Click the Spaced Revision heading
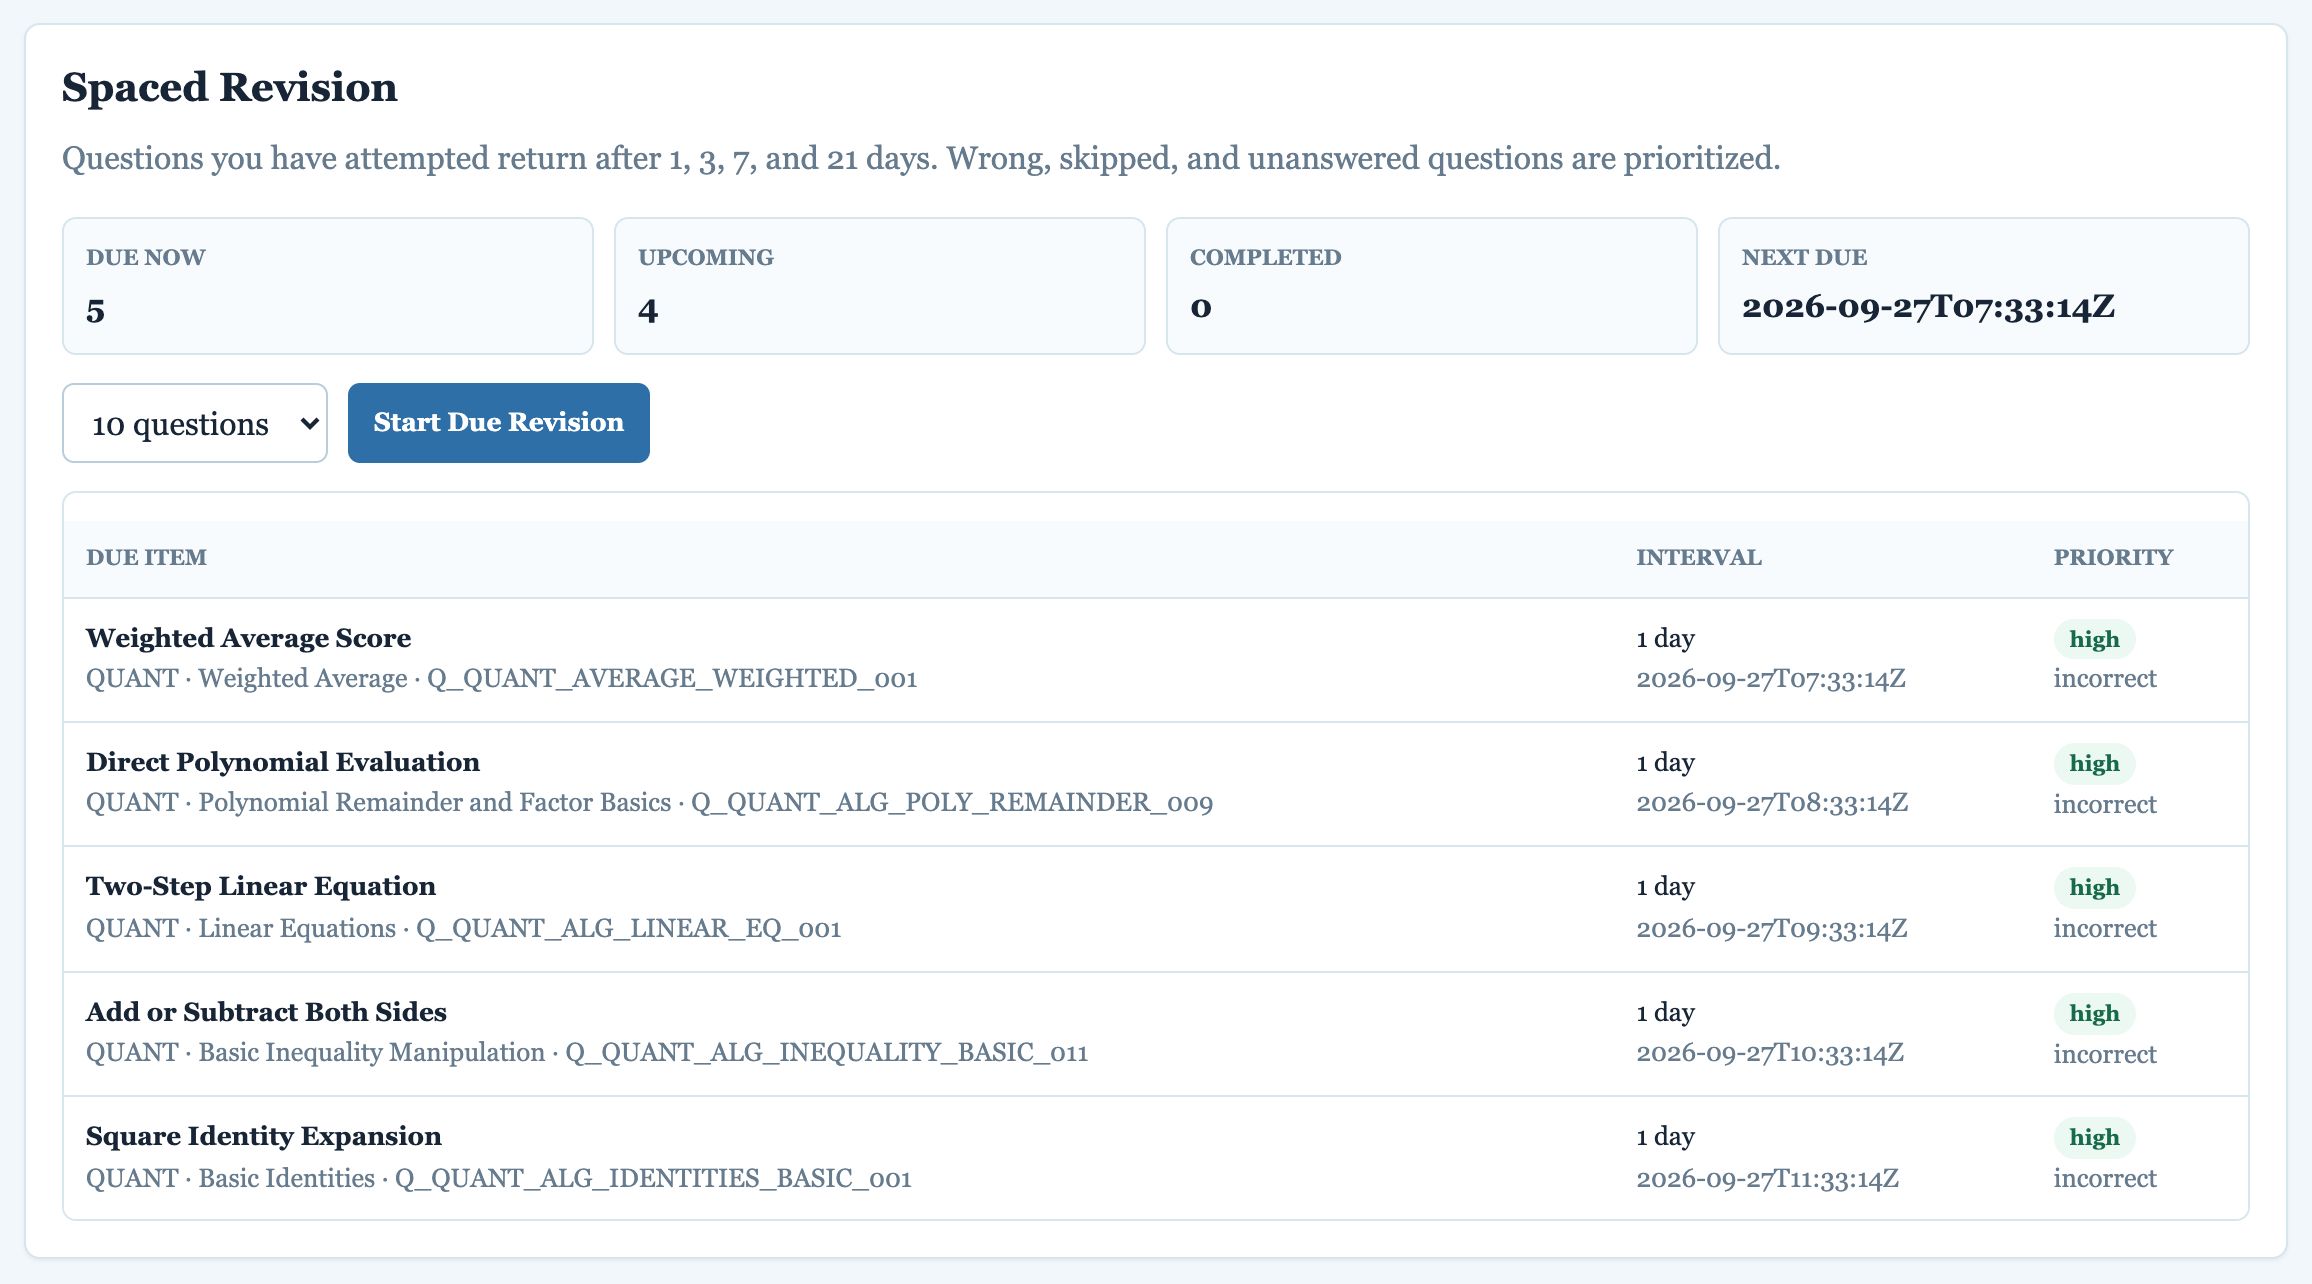Screen dimensions: 2312x1284 (x=230, y=87)
